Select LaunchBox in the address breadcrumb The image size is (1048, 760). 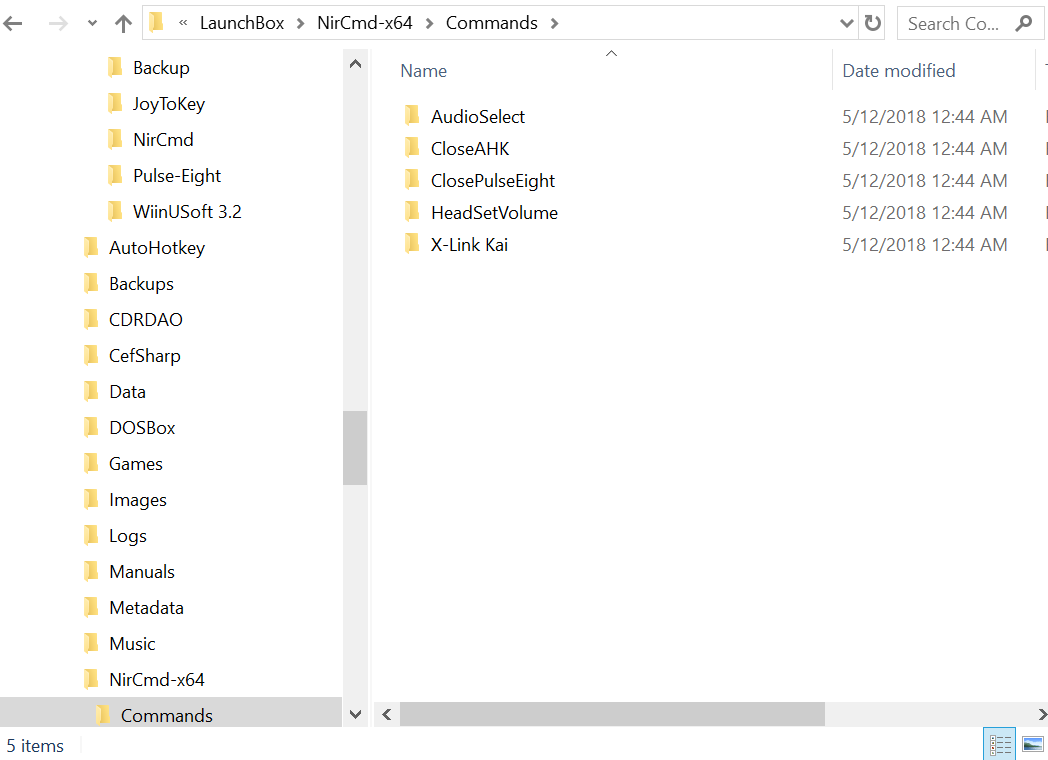coord(242,23)
